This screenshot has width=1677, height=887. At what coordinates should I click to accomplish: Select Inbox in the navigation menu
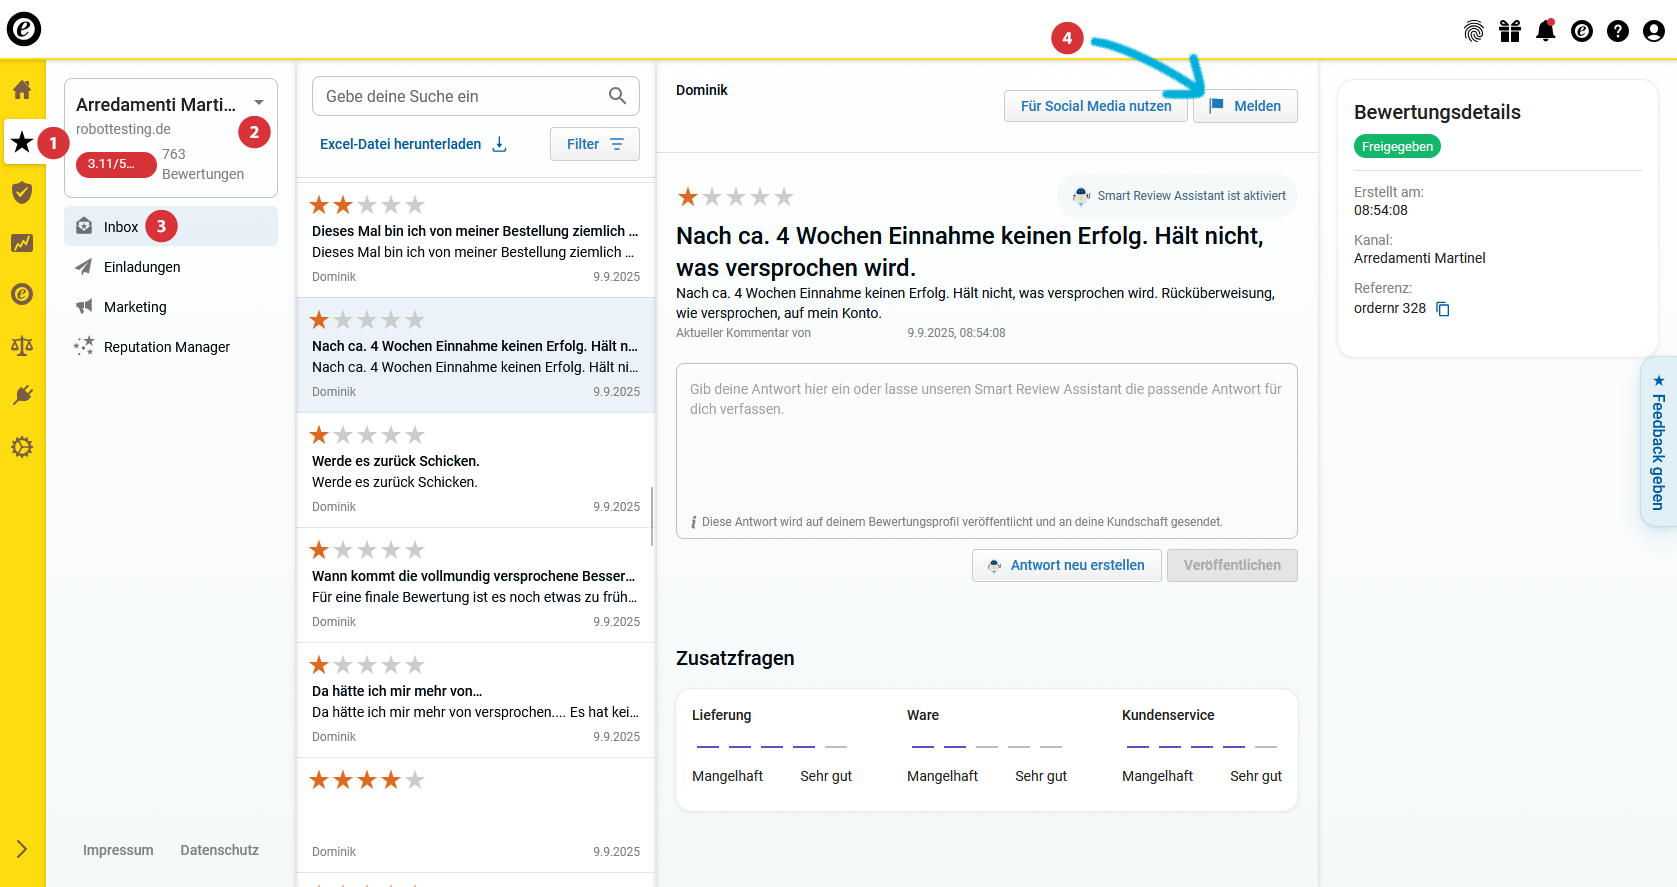pyautogui.click(x=121, y=227)
